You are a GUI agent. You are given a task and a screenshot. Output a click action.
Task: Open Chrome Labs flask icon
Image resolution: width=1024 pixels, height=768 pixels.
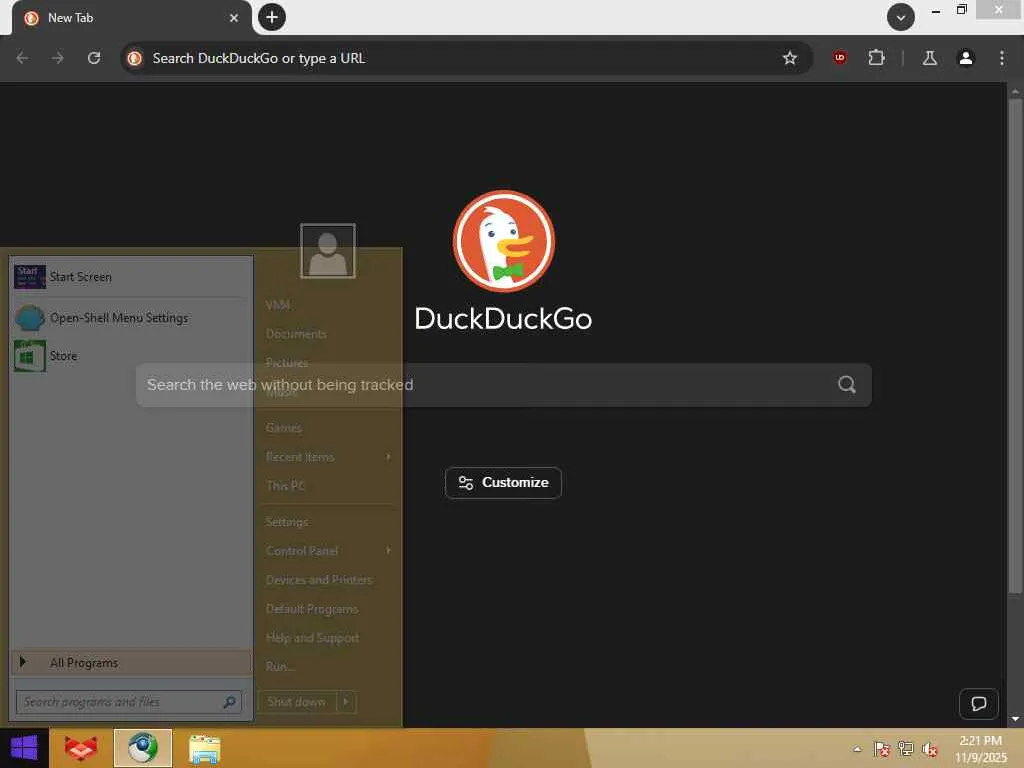pyautogui.click(x=929, y=58)
